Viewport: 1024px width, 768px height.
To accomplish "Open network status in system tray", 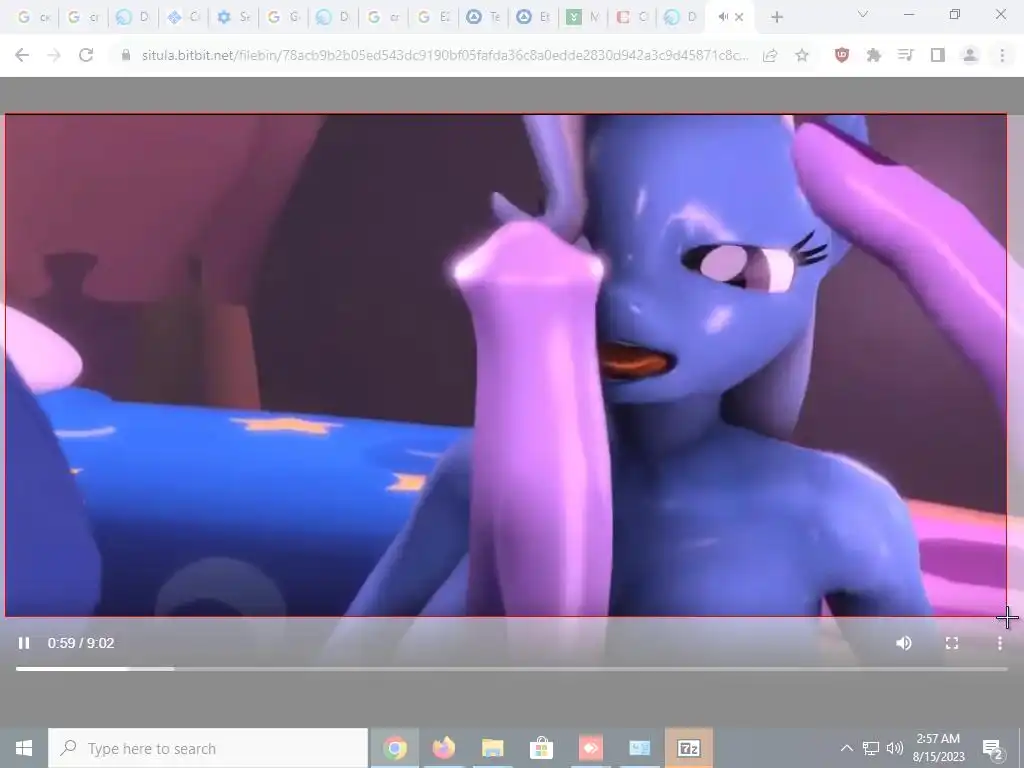I will tap(871, 748).
